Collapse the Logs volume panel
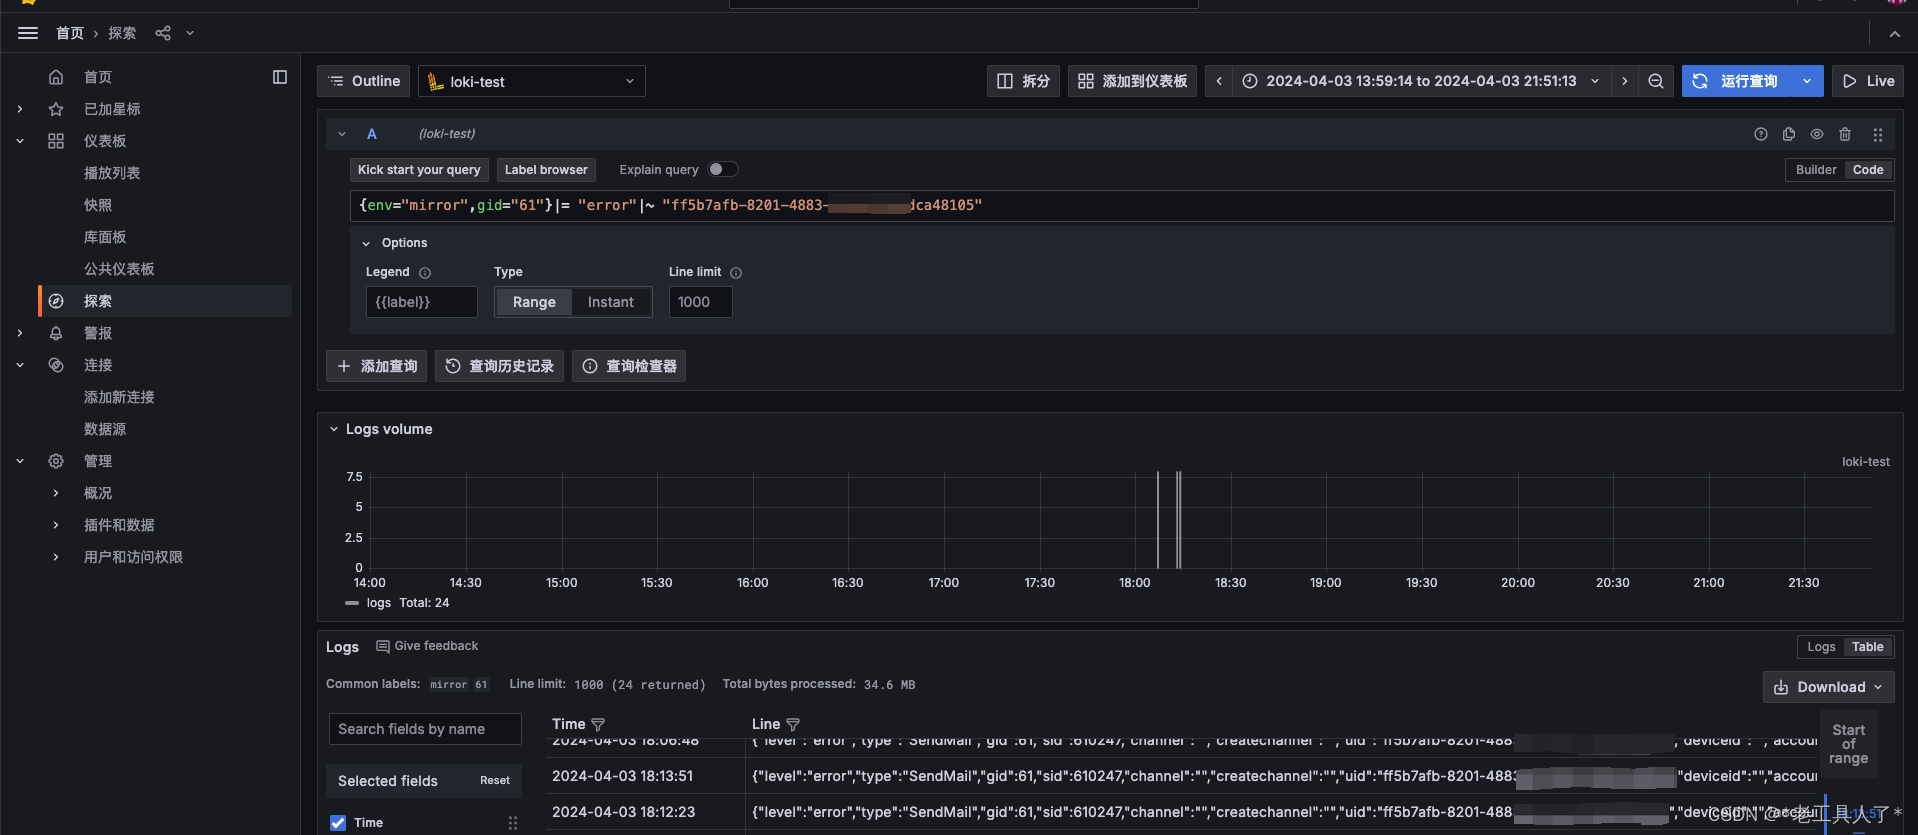 point(334,429)
